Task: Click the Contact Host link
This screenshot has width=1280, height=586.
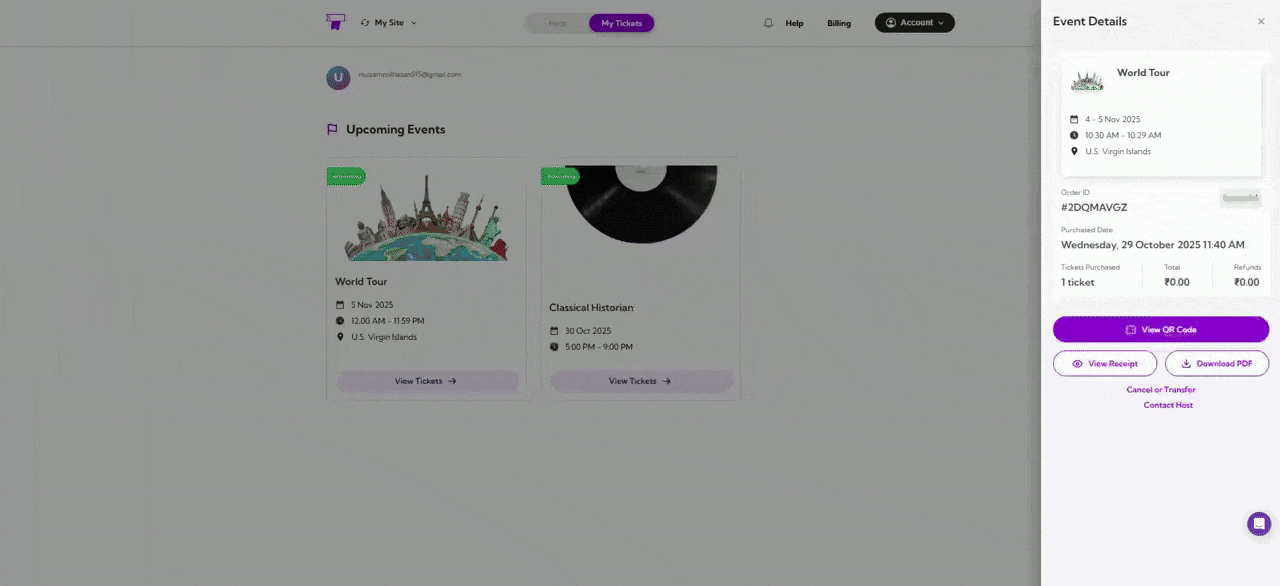Action: (x=1168, y=405)
